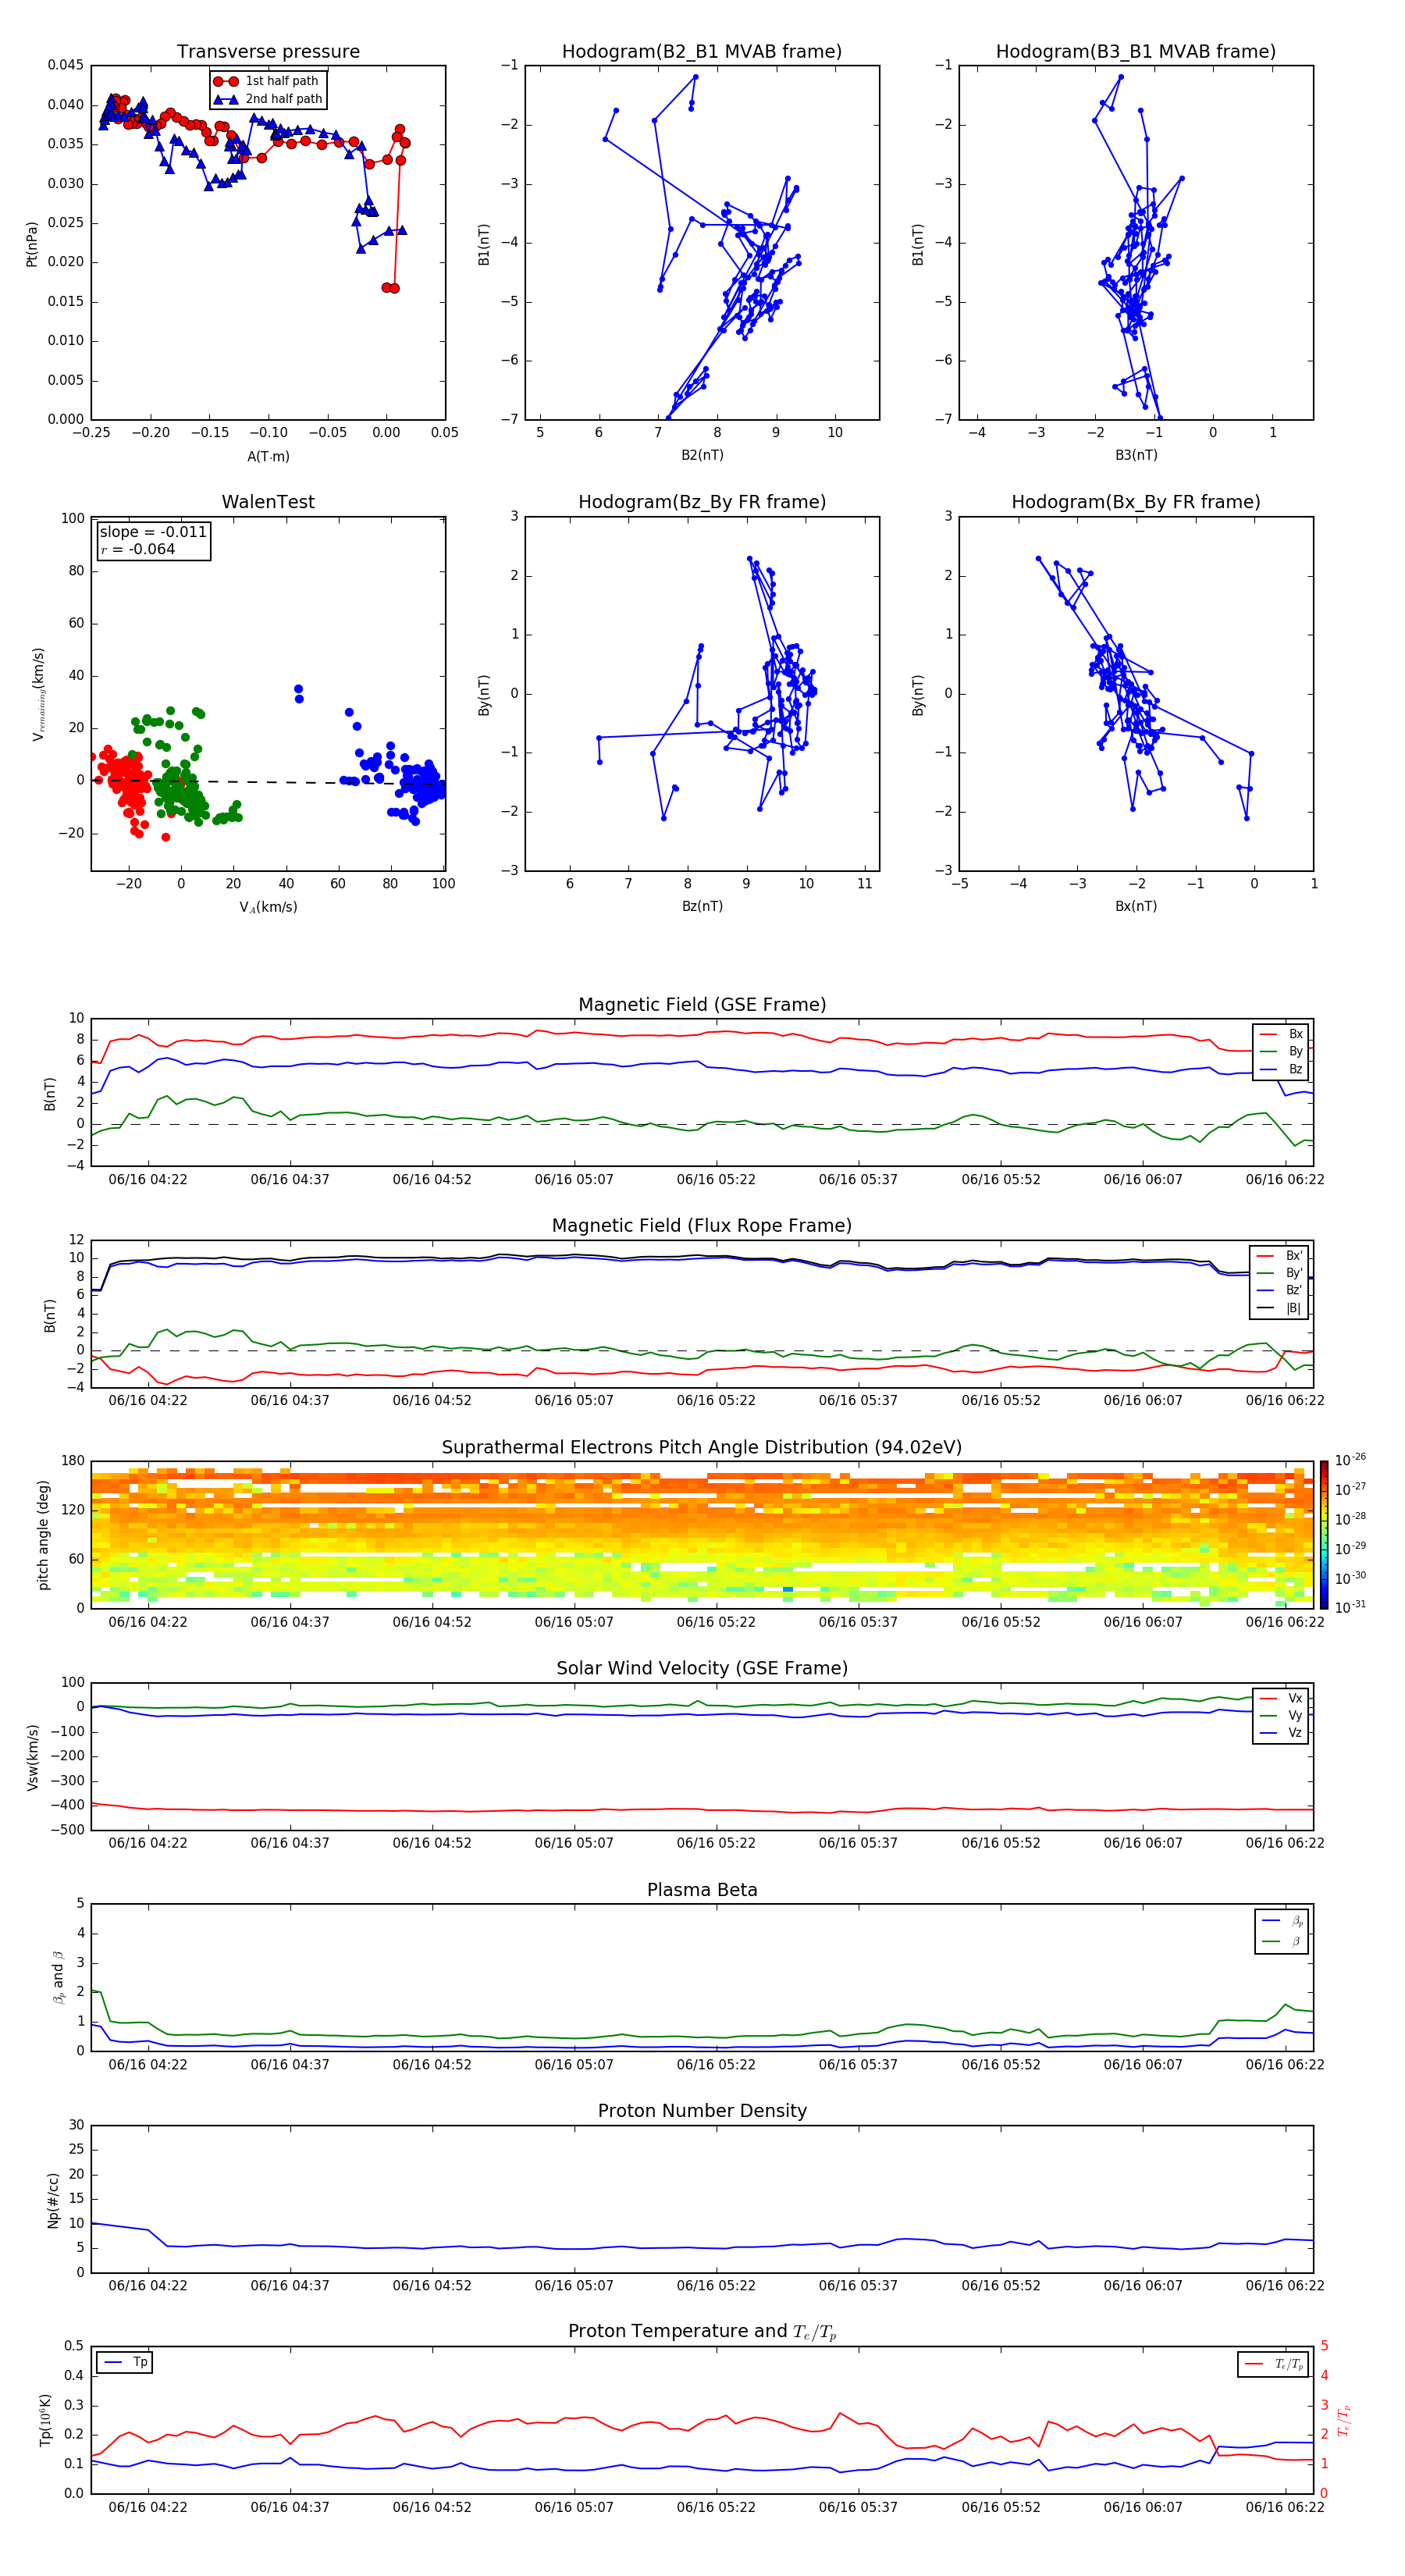Click the "B2(nT)" x-axis label
The image size is (1405, 2576).
coord(702,455)
